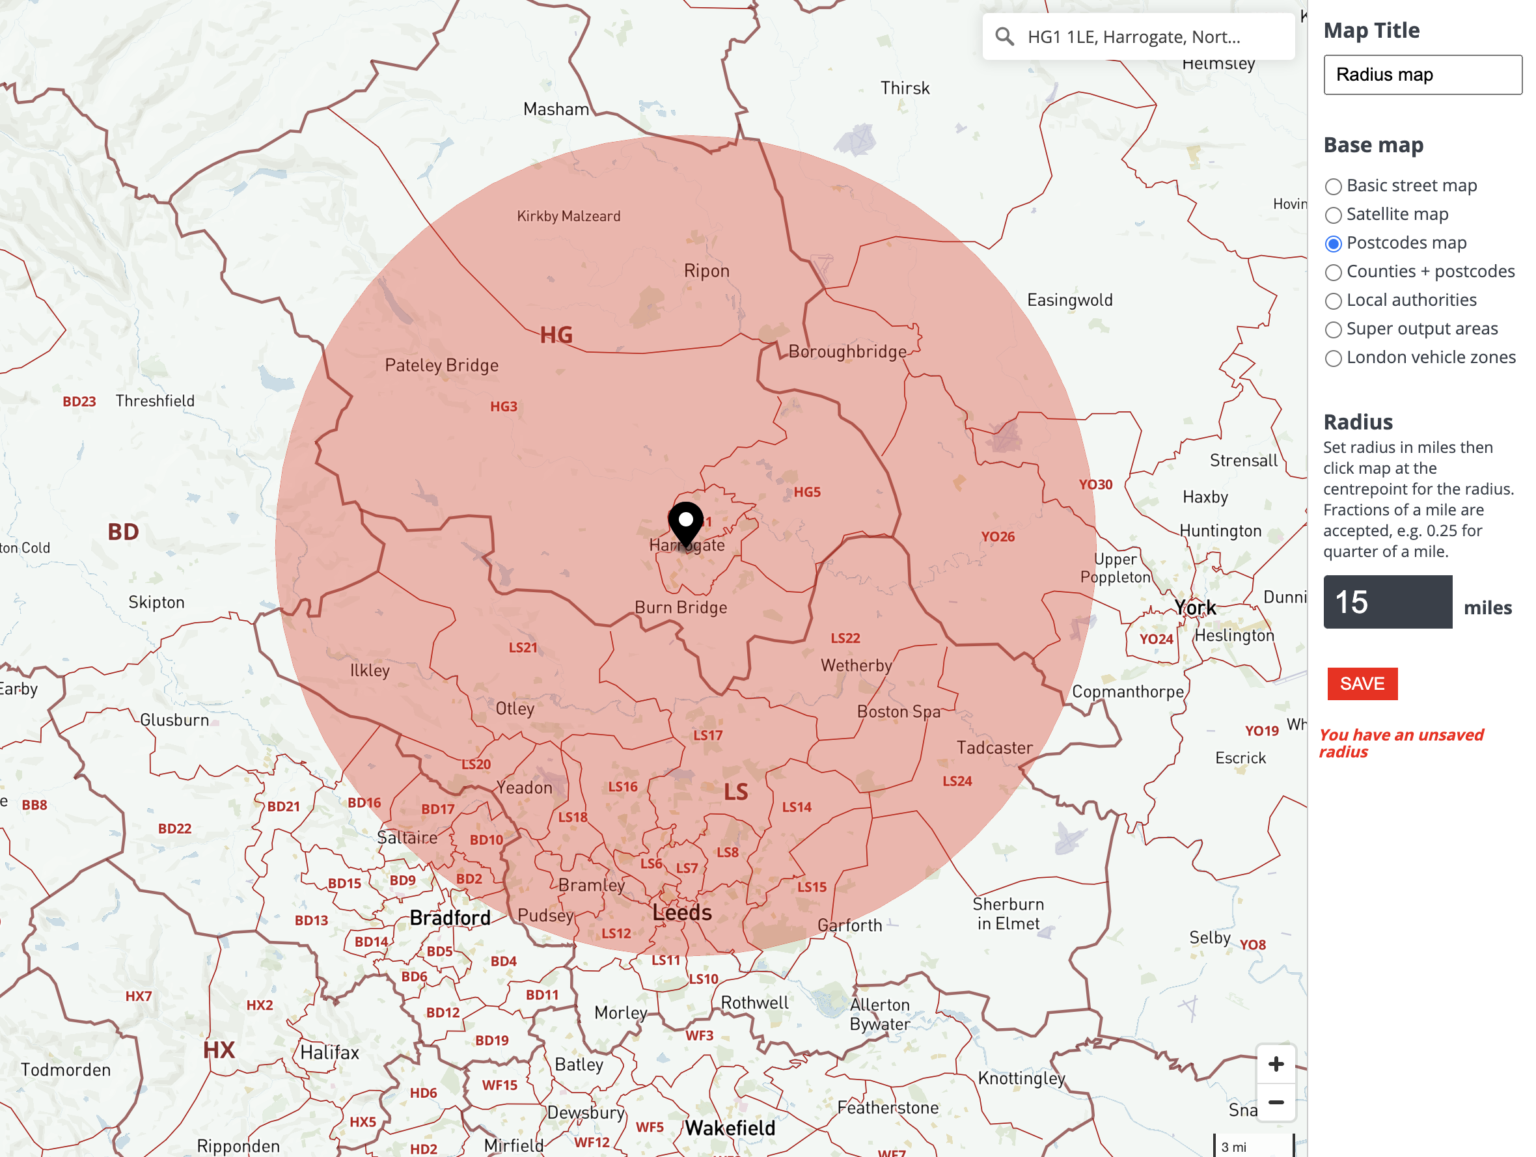Screen dimensions: 1536x1157
Task: Choose Super output areas option
Action: coord(1334,329)
